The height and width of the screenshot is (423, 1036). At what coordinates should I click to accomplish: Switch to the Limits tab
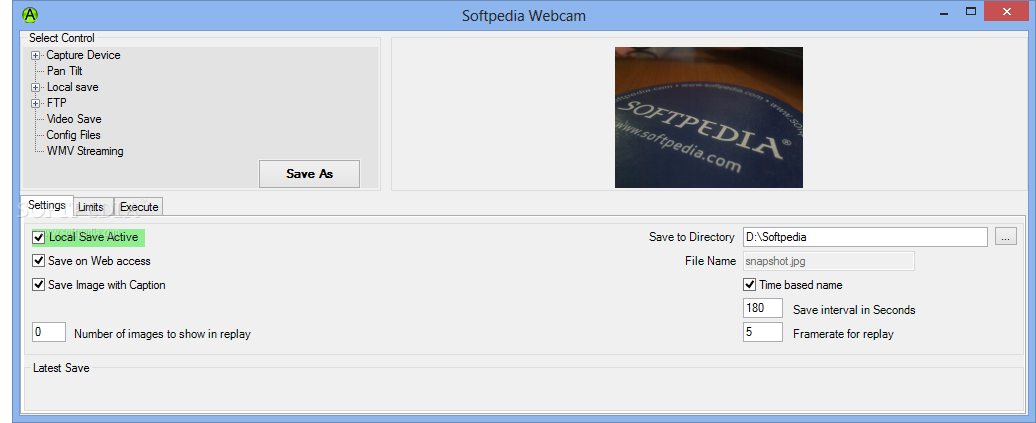91,207
